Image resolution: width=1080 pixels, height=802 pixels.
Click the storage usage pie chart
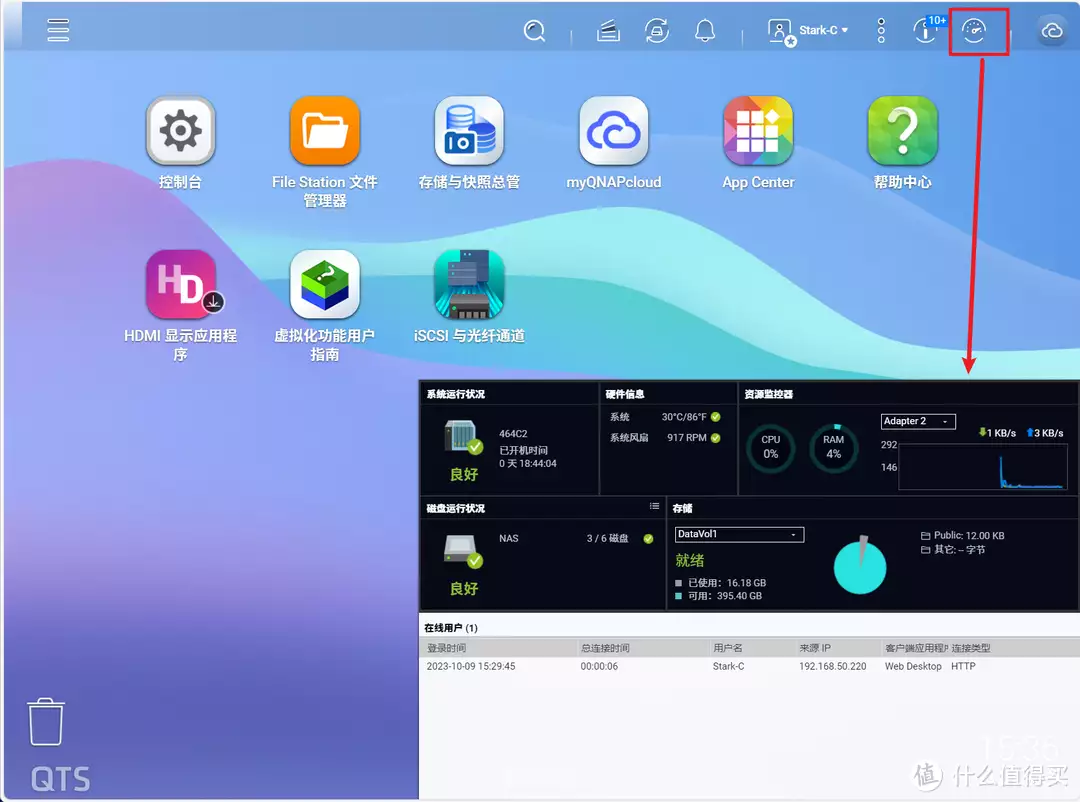[860, 566]
